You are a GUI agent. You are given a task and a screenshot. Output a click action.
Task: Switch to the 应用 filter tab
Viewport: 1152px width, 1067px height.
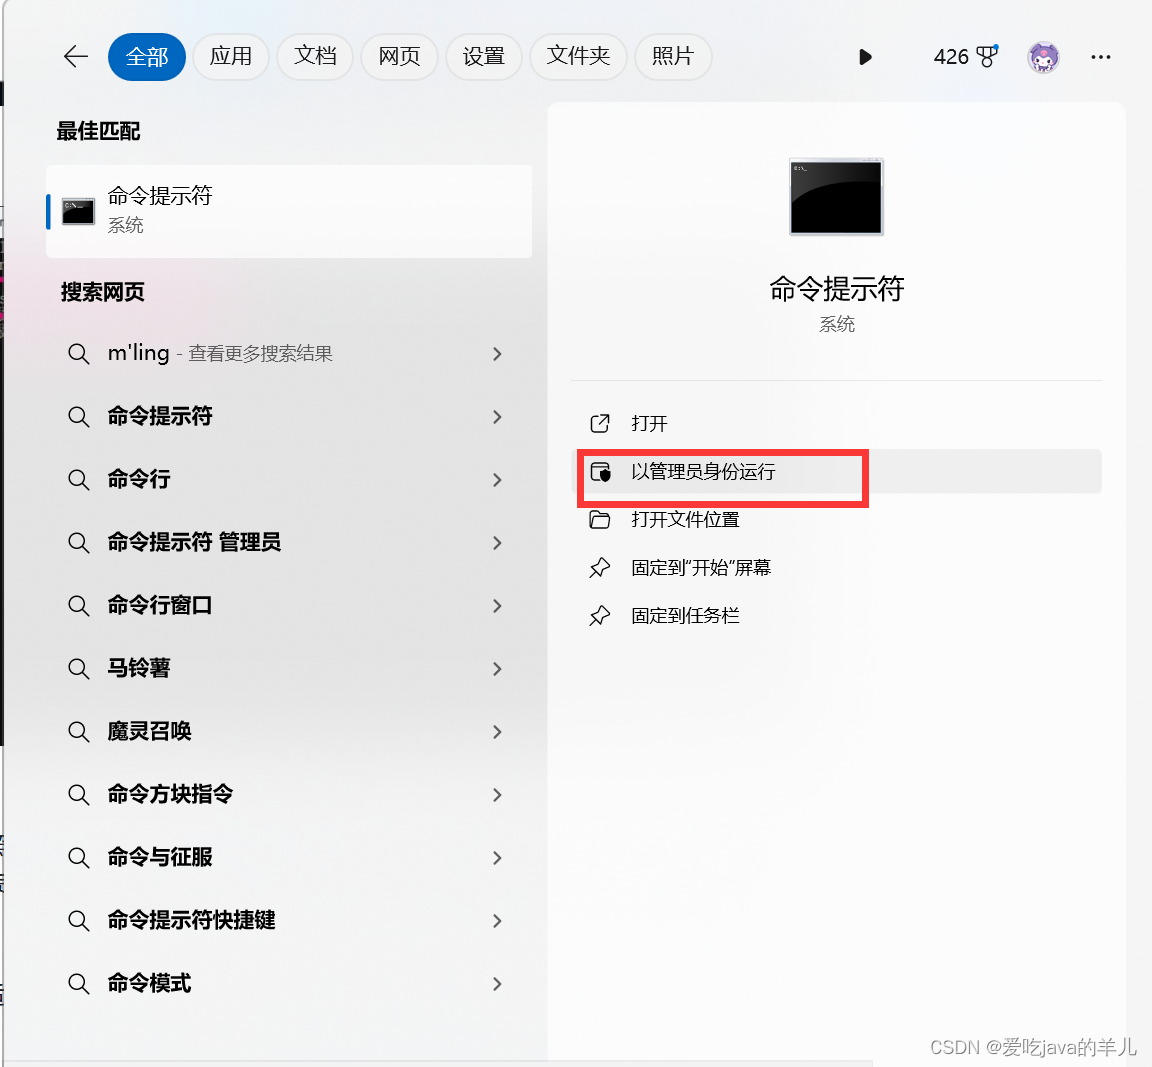pyautogui.click(x=231, y=57)
